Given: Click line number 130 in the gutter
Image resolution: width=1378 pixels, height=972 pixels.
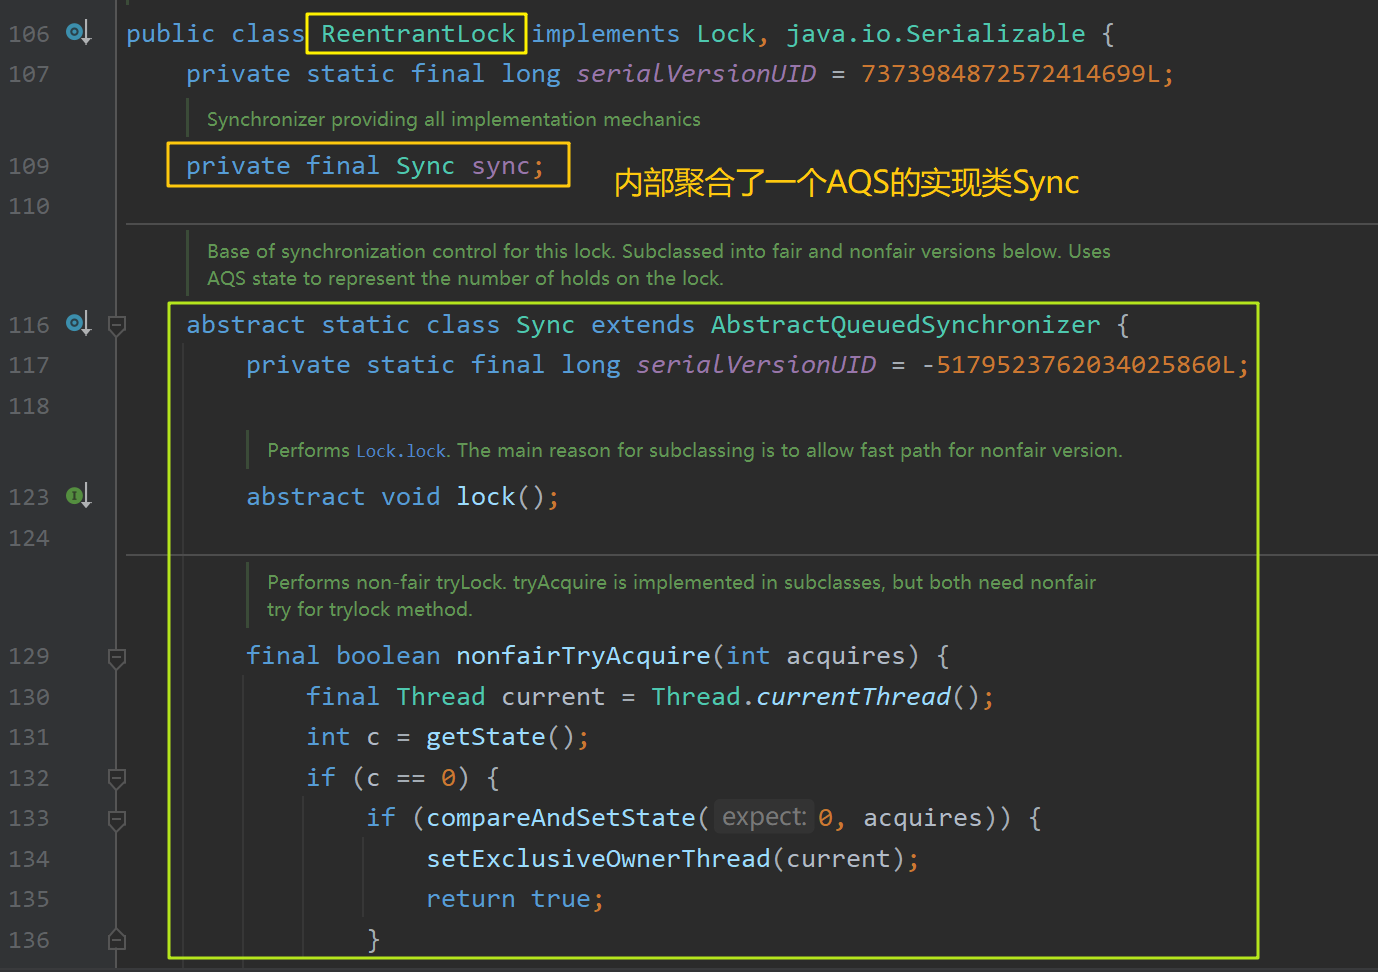Looking at the screenshot, I should (29, 697).
